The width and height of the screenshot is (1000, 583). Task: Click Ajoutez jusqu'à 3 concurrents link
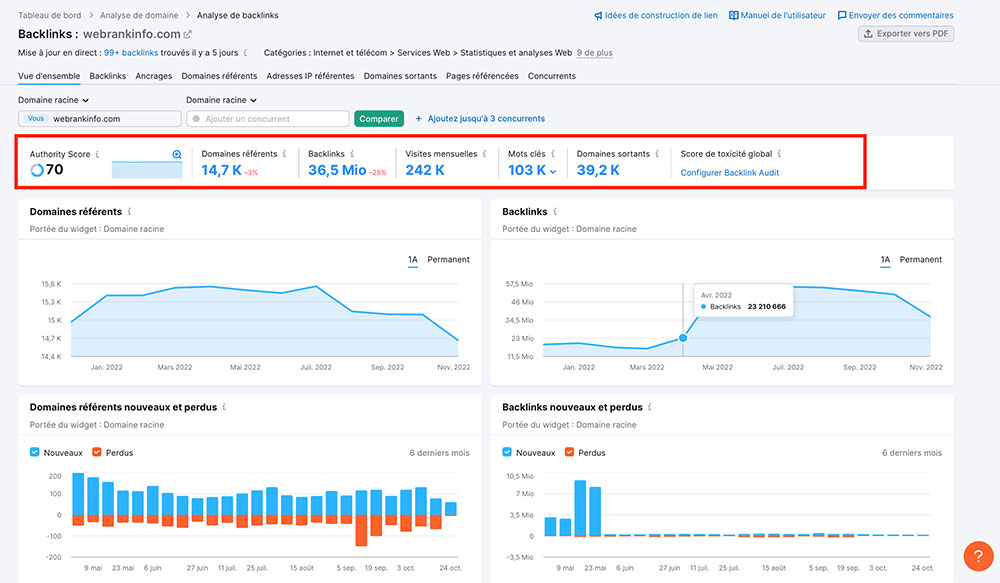[x=486, y=119]
